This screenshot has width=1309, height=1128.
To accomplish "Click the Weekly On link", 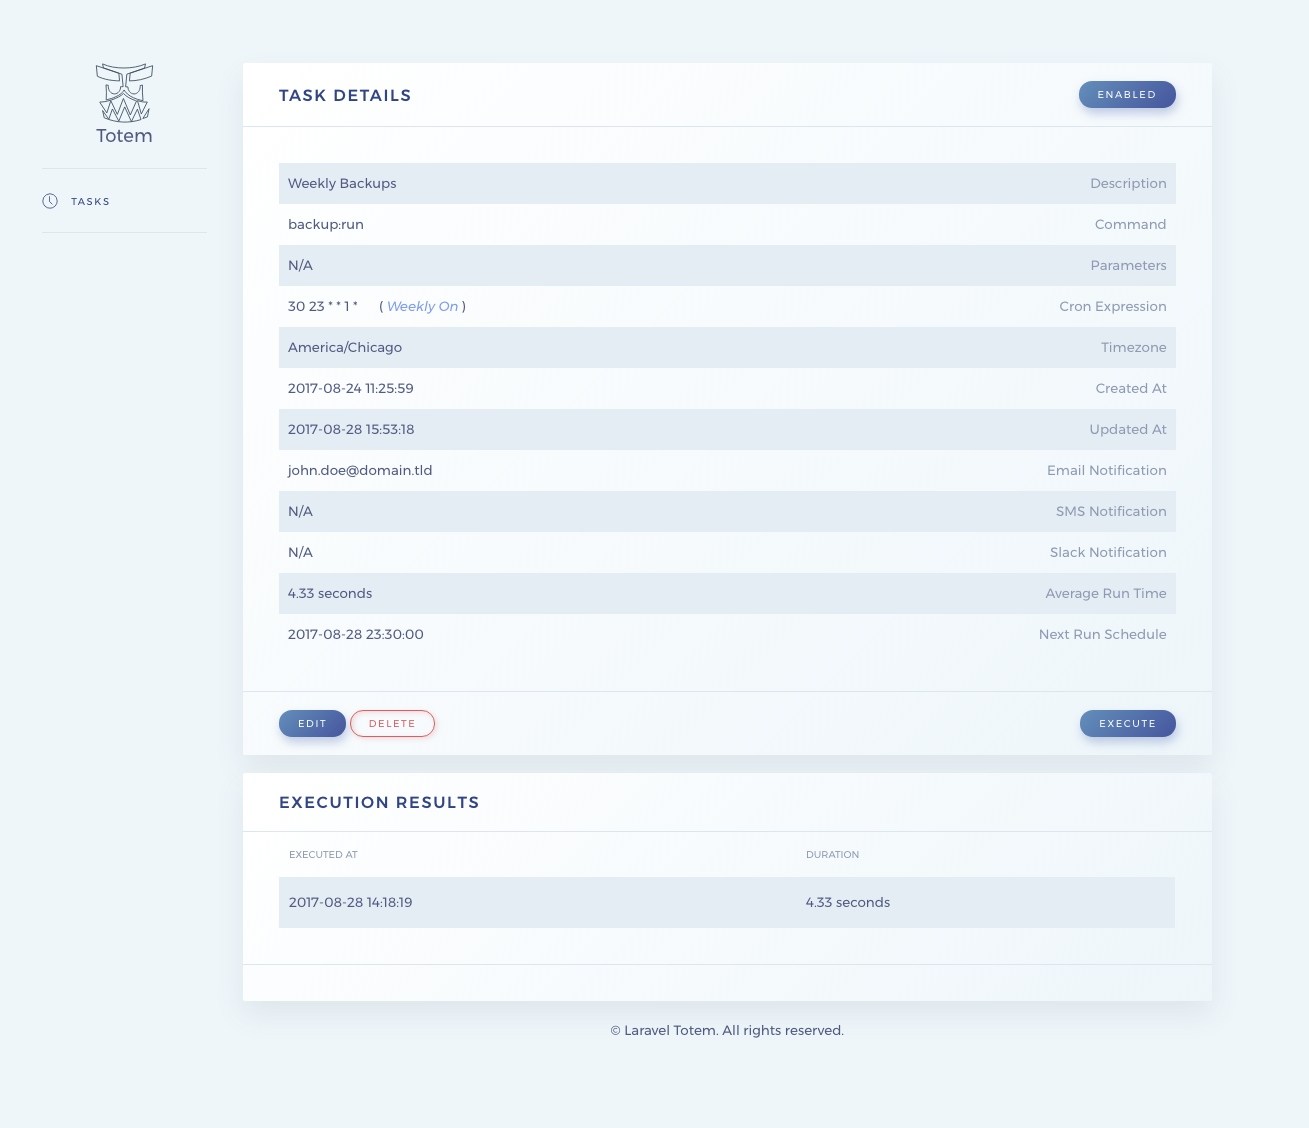I will [x=422, y=306].
